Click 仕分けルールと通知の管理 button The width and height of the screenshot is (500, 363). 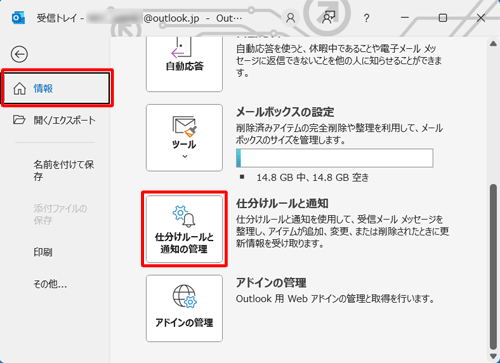(184, 229)
